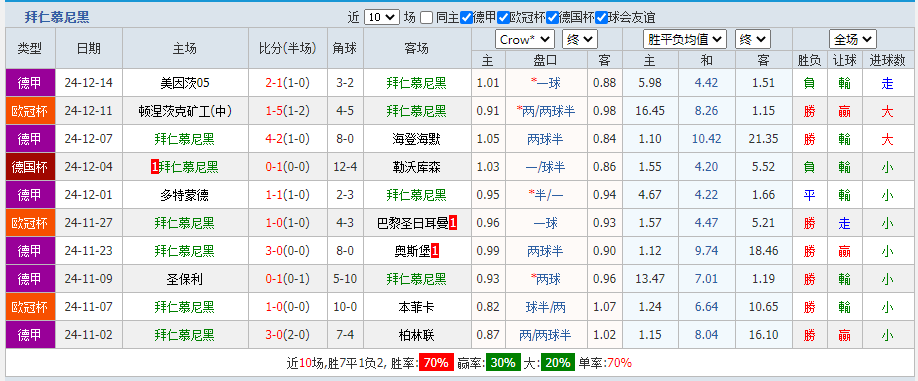Click the away odds value 21.35

(763, 139)
